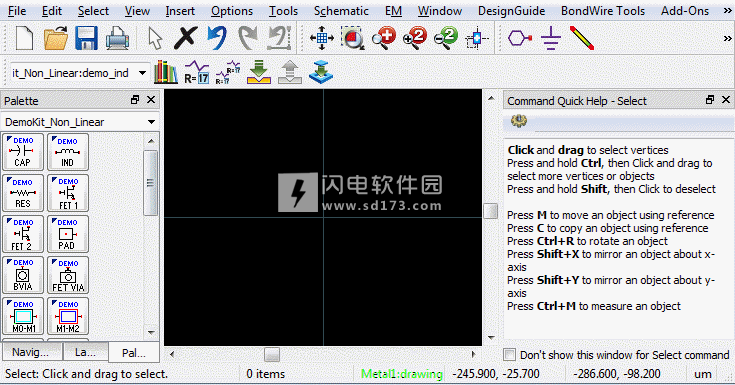
Task: Click the Quick Help gear settings icon
Action: [519, 121]
